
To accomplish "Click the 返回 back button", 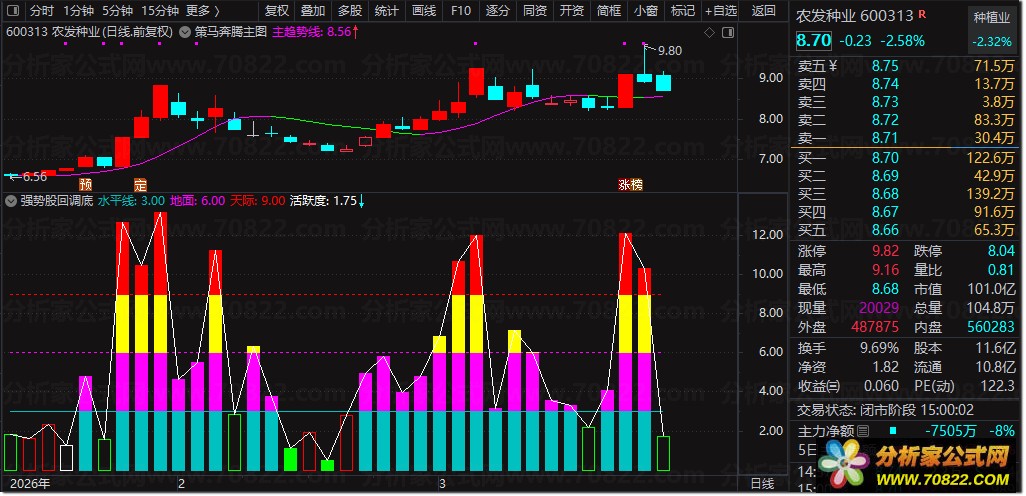I will 763,10.
